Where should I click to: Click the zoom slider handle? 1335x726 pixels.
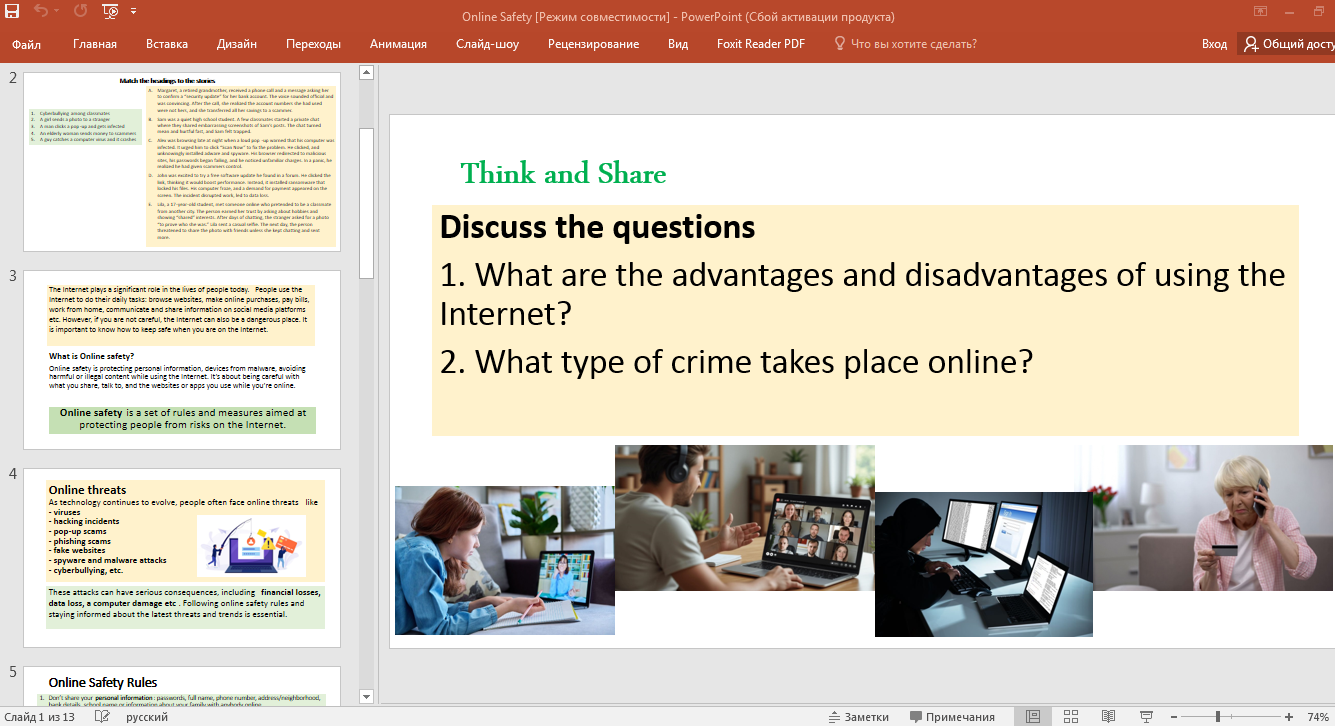(x=1217, y=716)
